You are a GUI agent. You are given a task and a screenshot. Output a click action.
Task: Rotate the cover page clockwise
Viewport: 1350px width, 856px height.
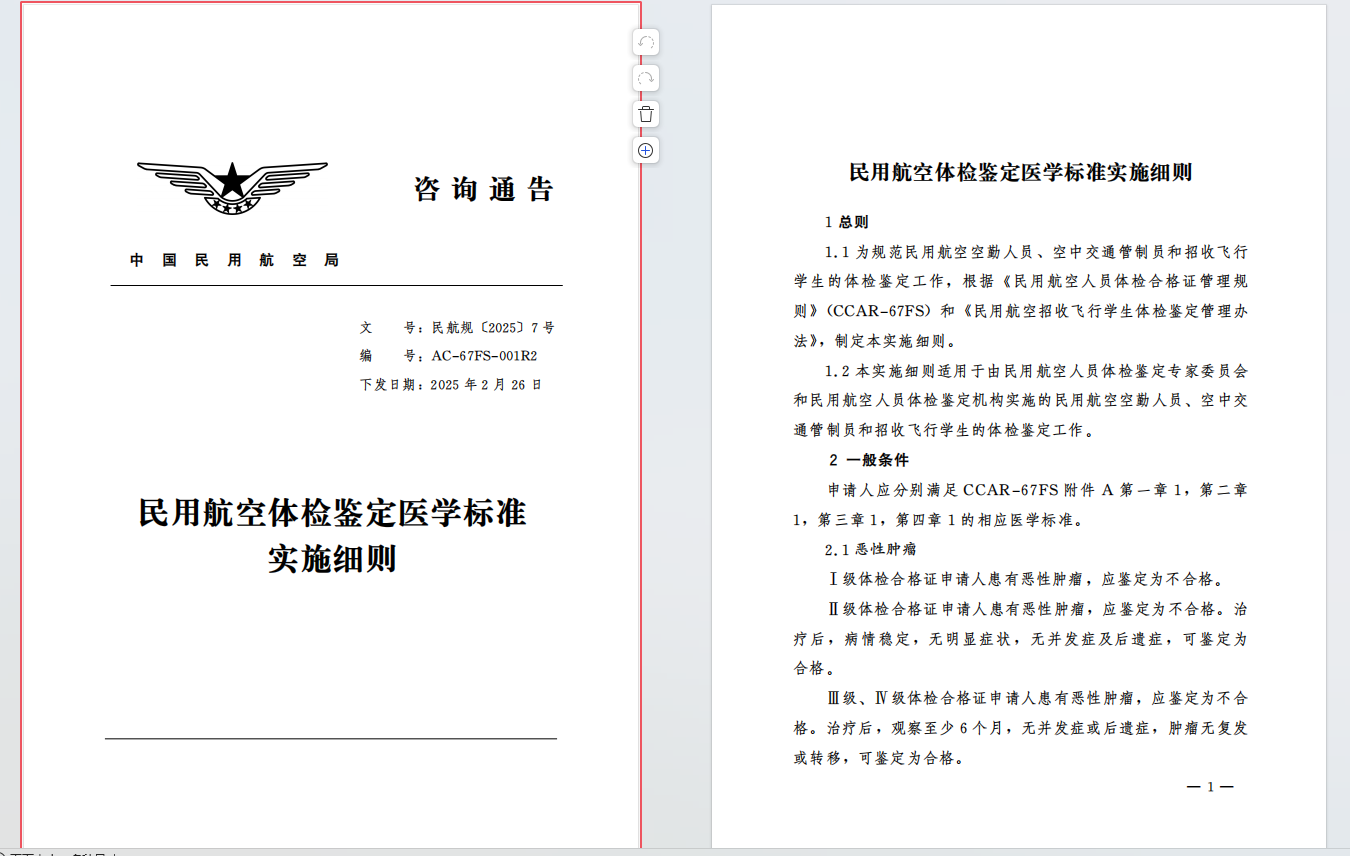[646, 79]
